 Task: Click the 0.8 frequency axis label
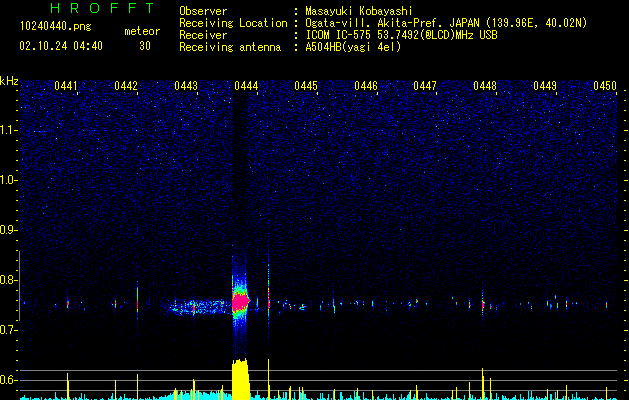9,280
